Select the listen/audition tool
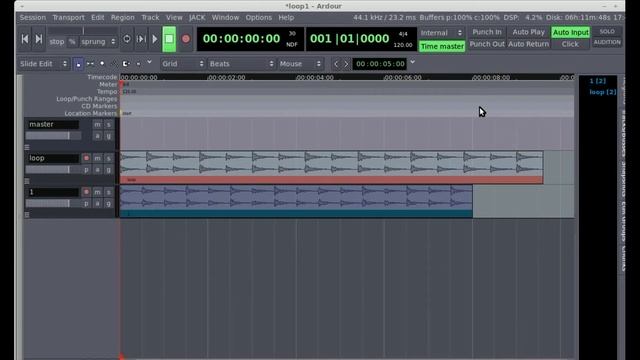 [x=138, y=64]
